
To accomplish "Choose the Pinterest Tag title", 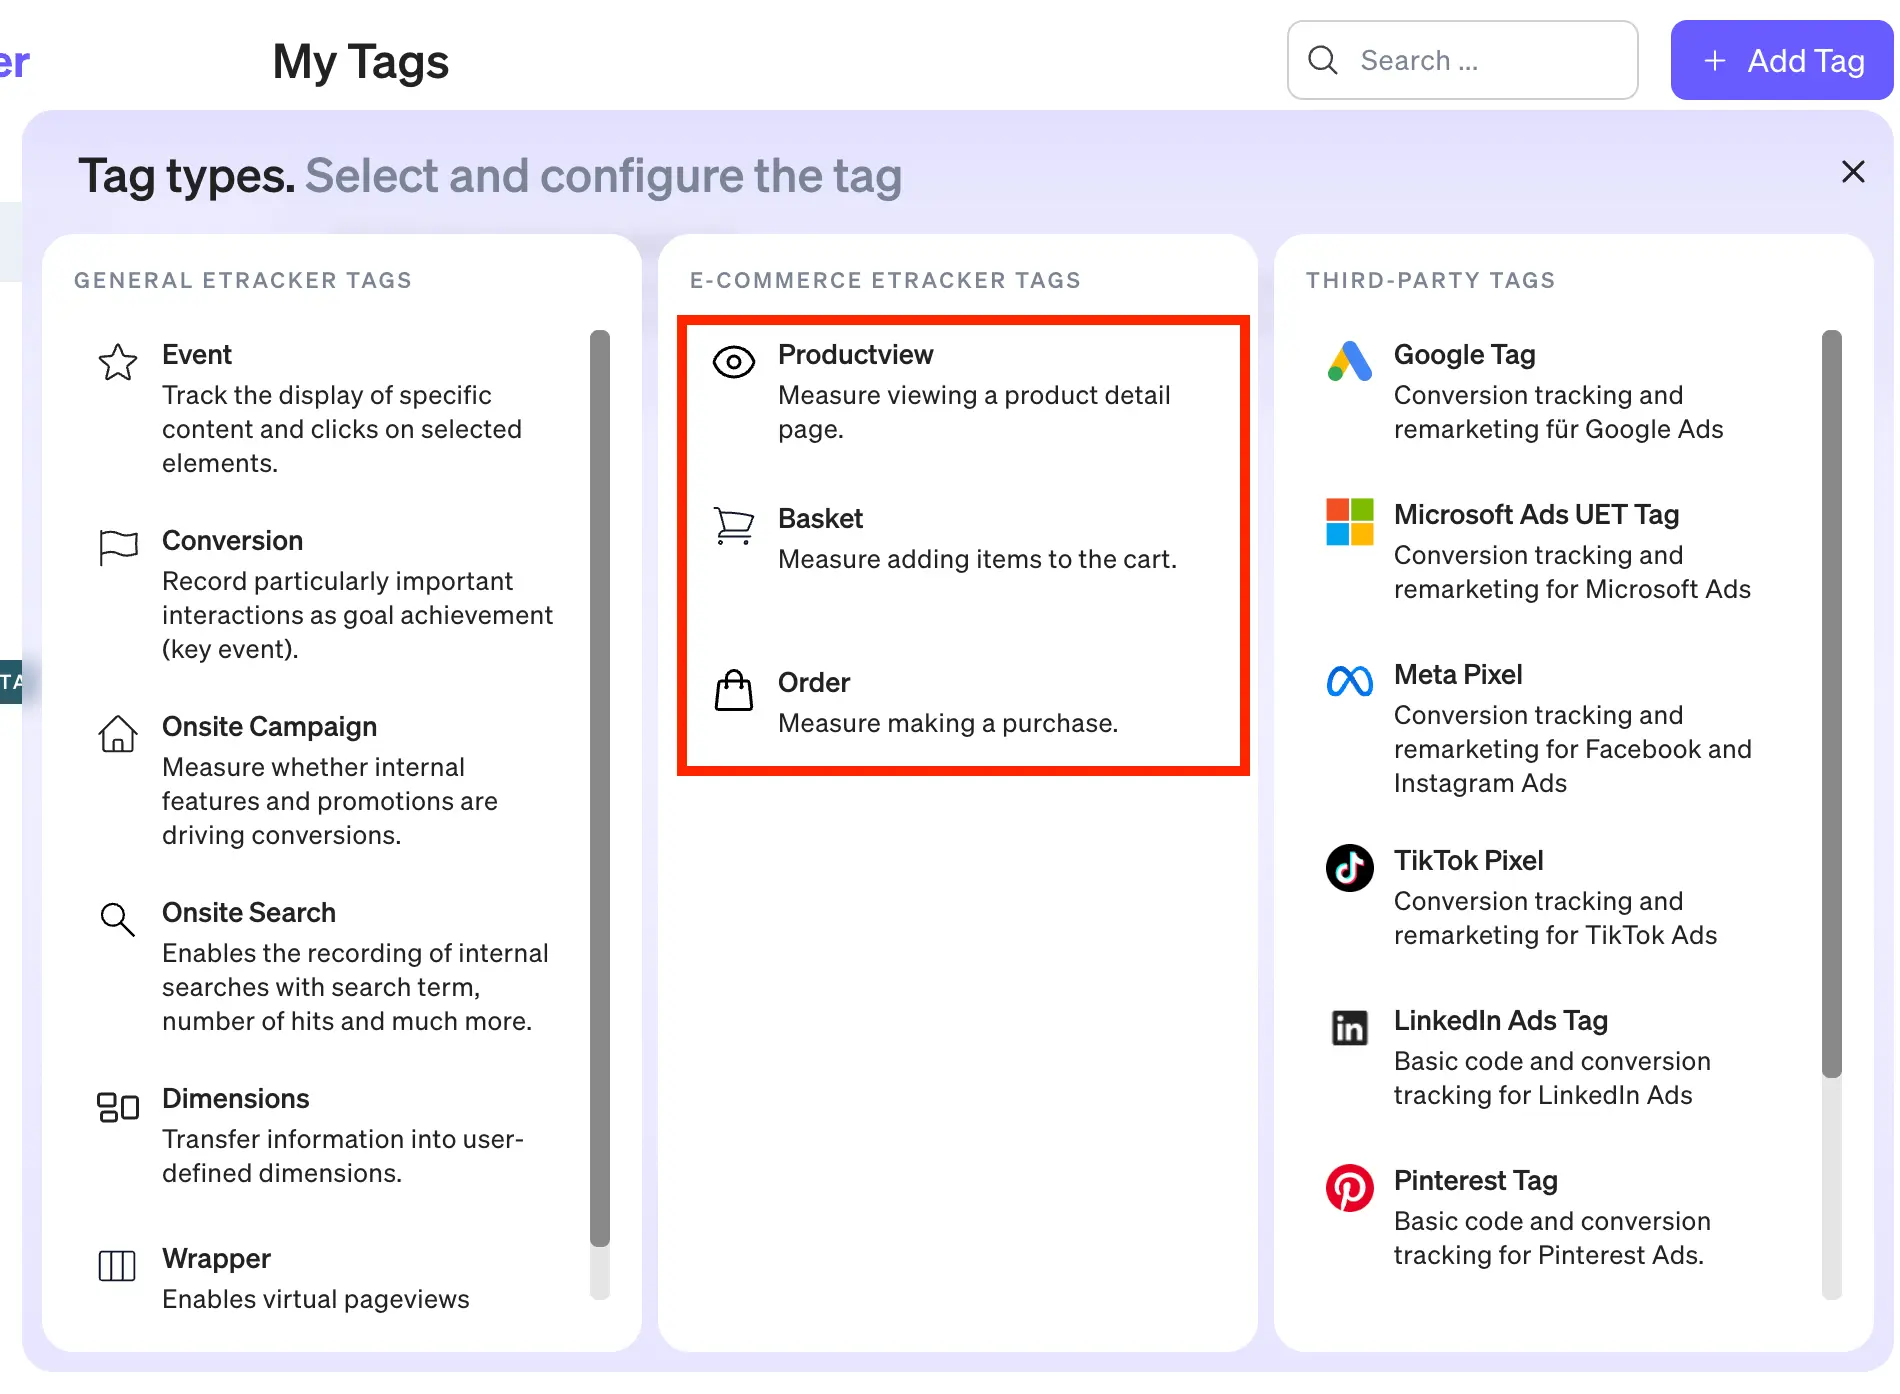I will pyautogui.click(x=1475, y=1180).
